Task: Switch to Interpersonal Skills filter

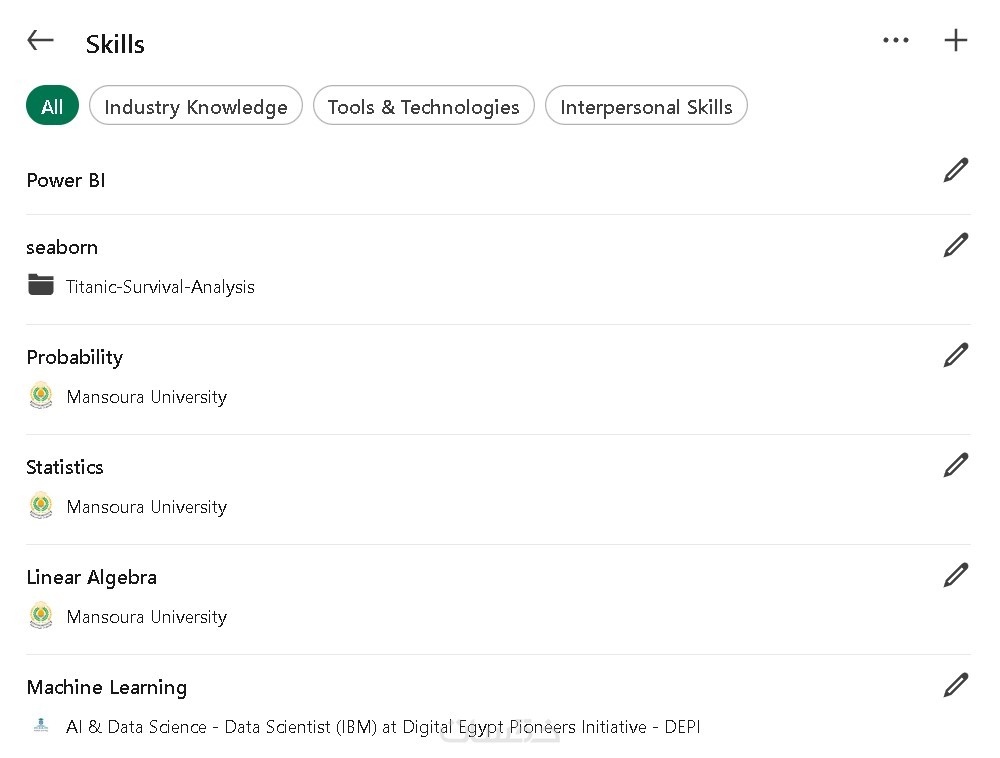Action: pyautogui.click(x=646, y=107)
